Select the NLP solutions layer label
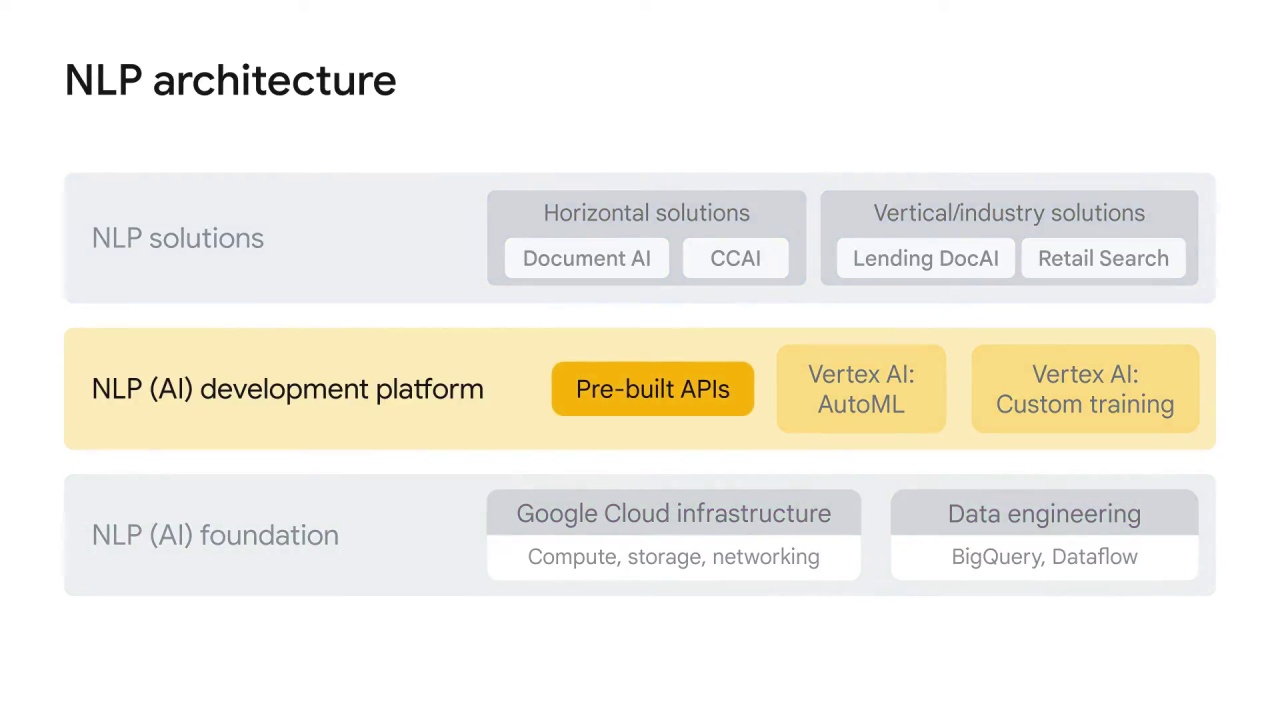This screenshot has height=720, width=1280. click(x=178, y=238)
